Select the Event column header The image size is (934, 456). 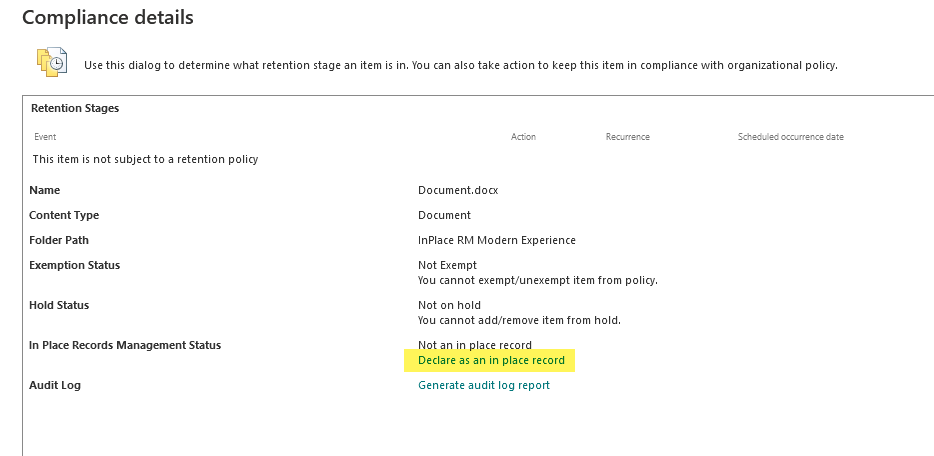(x=45, y=137)
